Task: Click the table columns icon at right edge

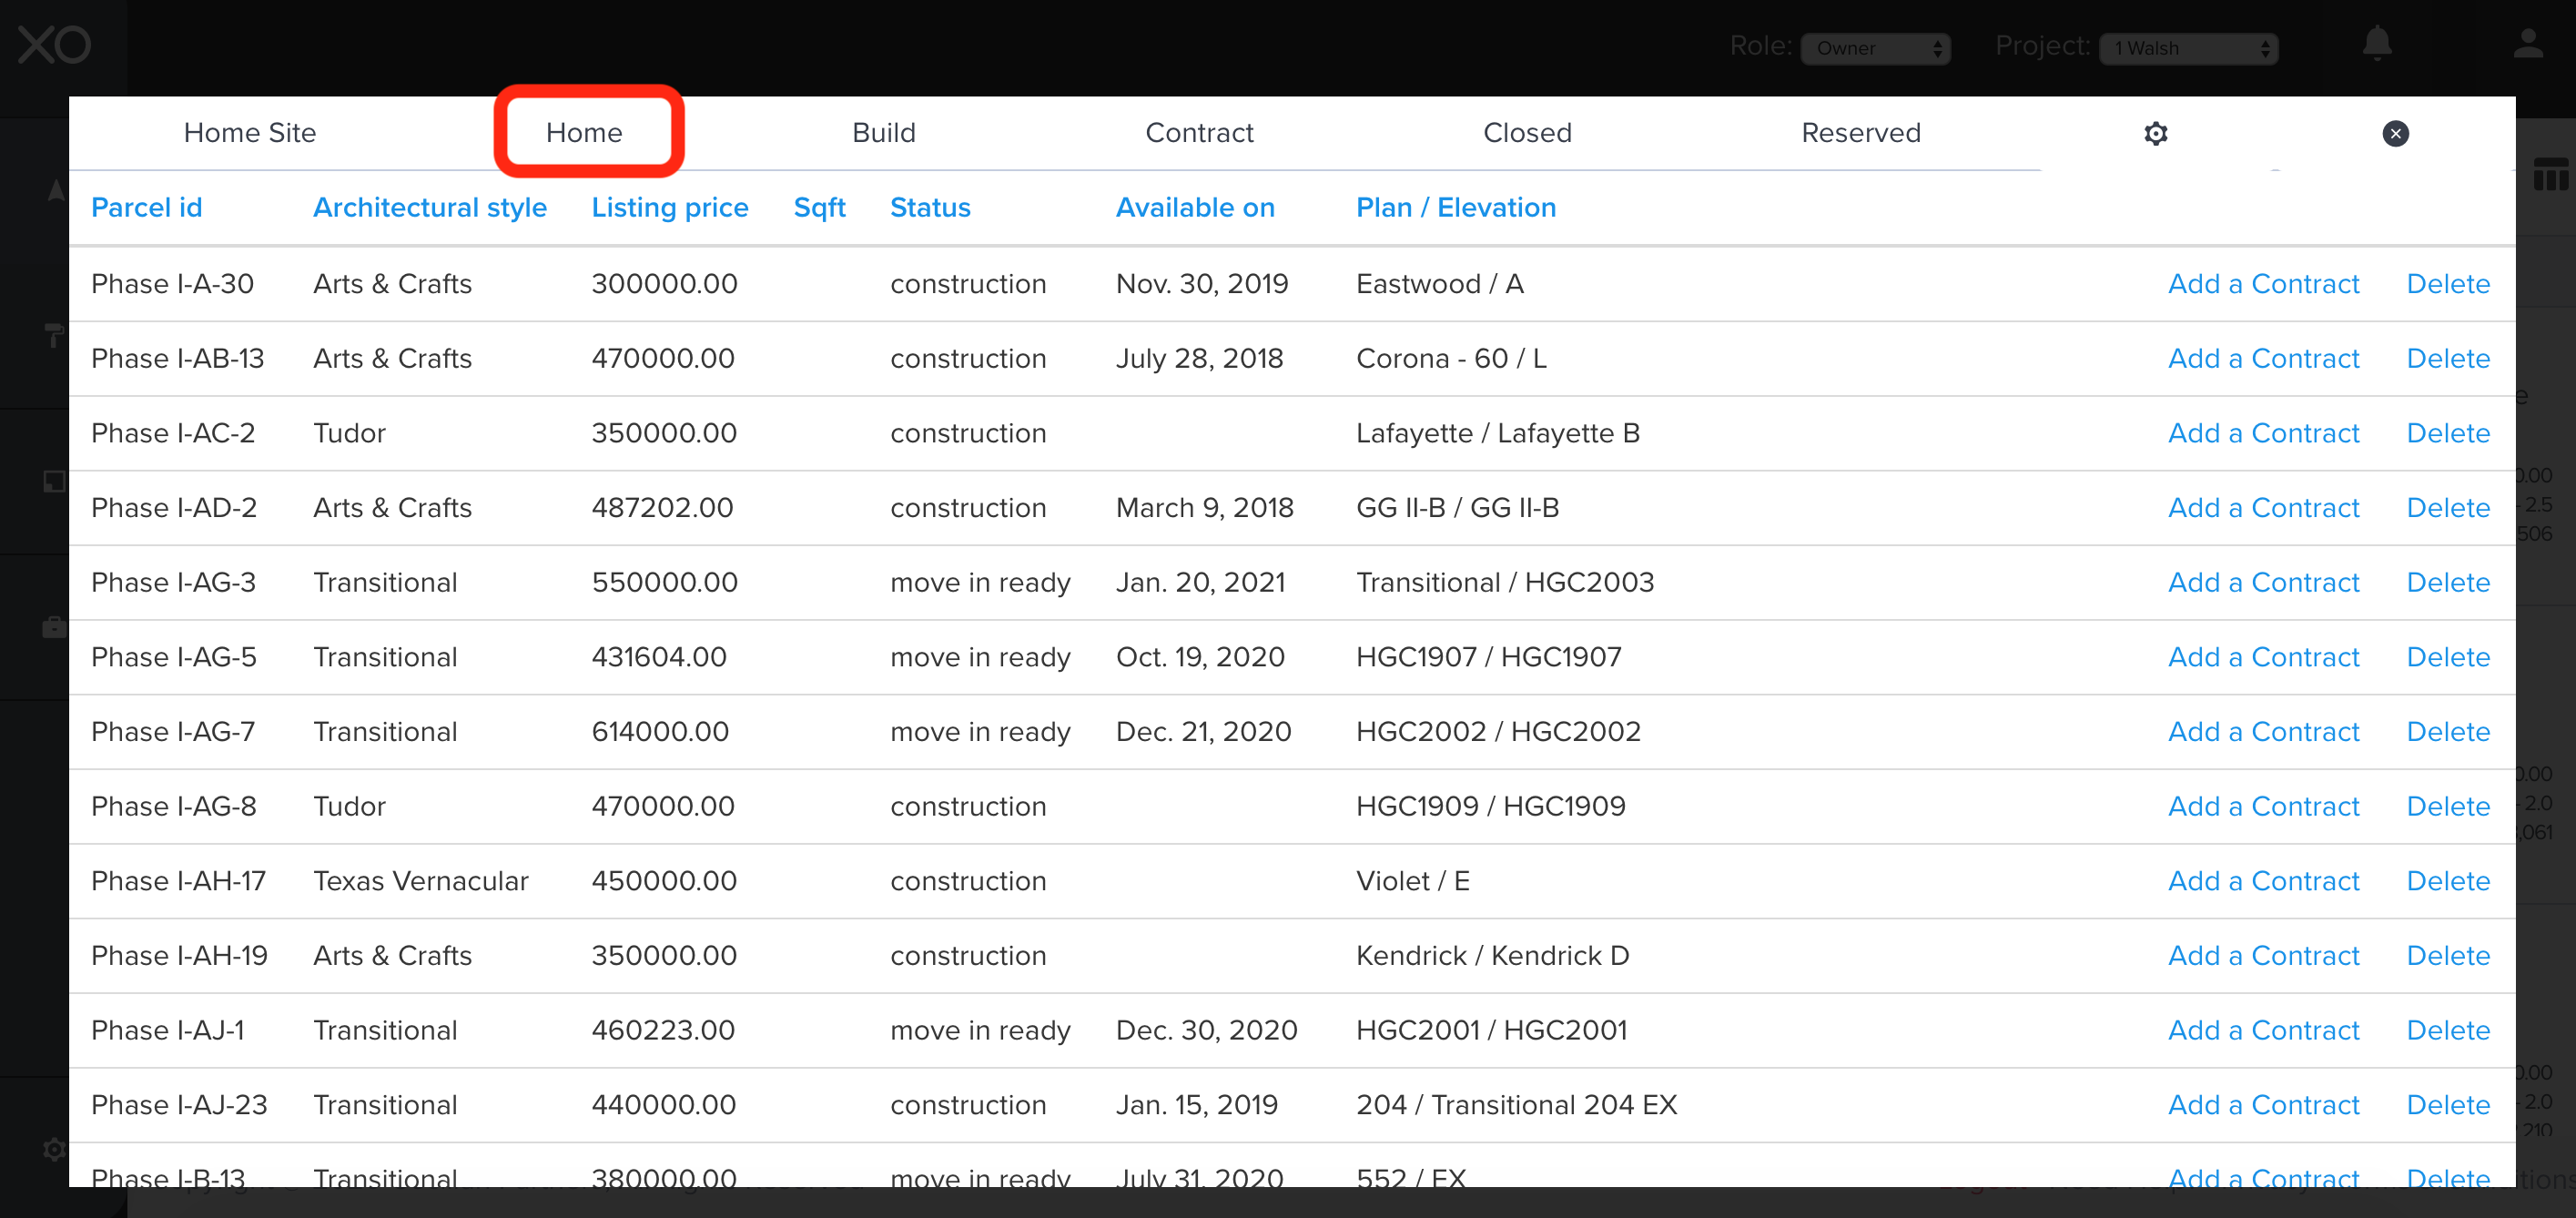Action: pos(2550,176)
